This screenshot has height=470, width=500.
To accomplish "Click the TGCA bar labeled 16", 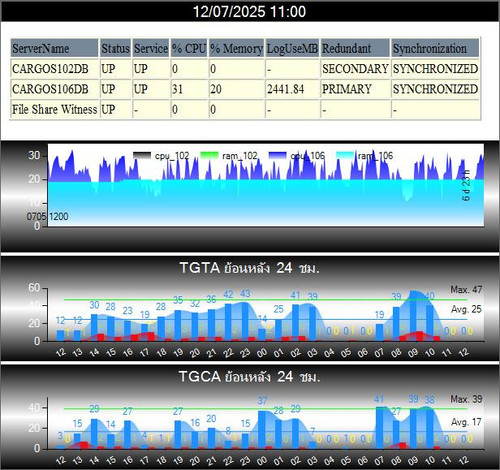I will (195, 441).
